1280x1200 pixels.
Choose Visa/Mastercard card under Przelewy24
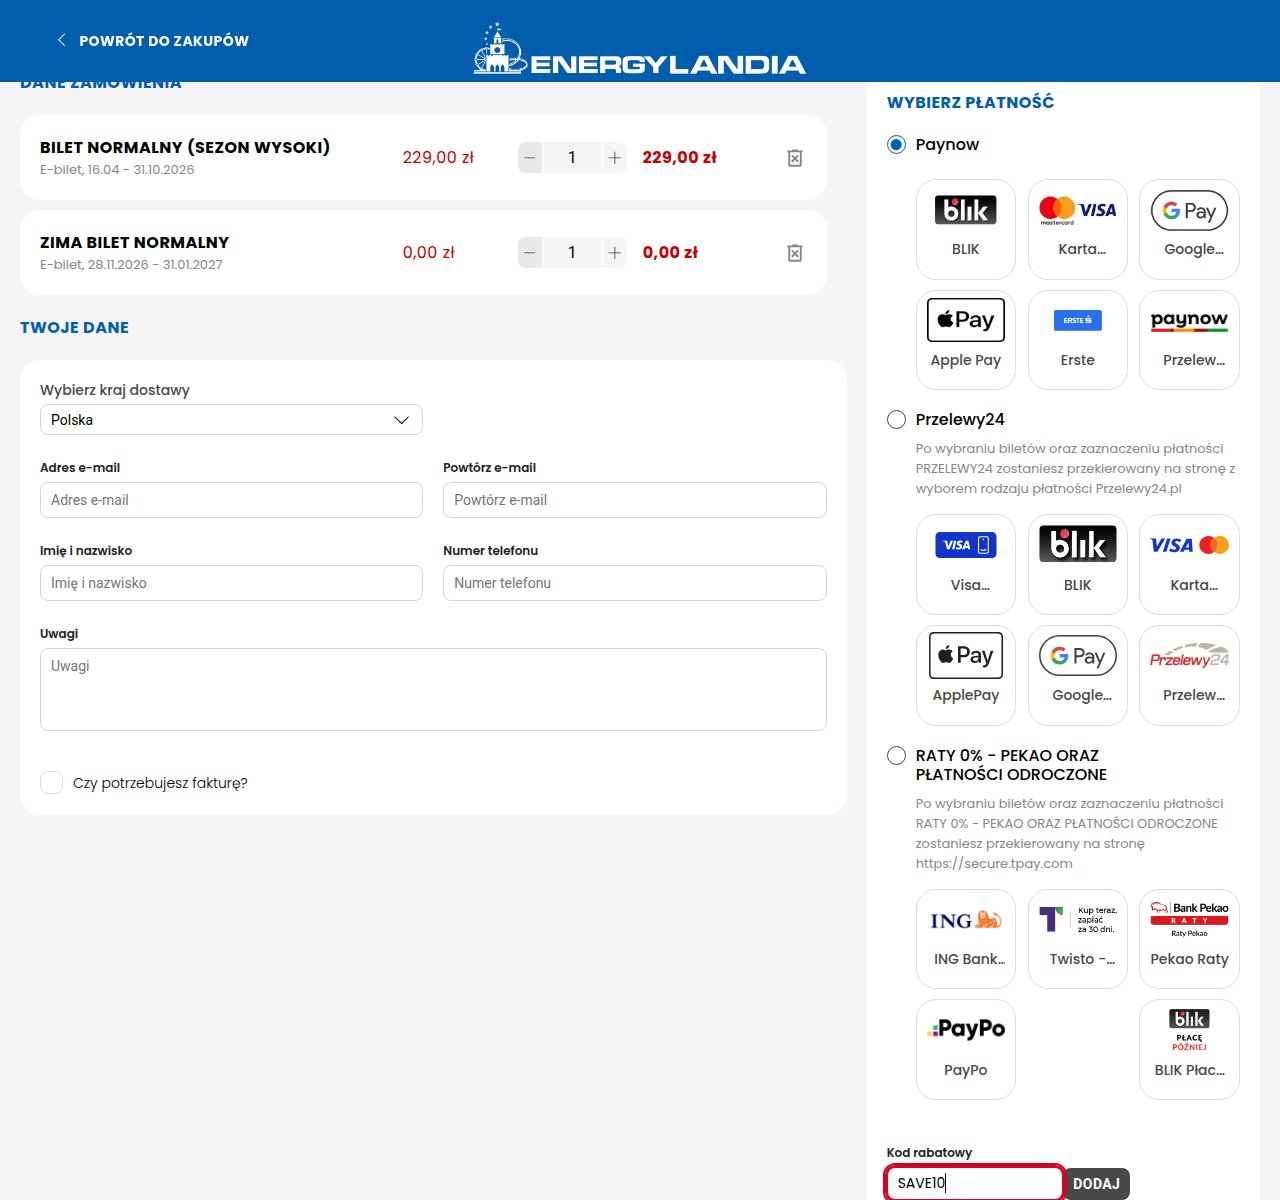tap(1189, 565)
